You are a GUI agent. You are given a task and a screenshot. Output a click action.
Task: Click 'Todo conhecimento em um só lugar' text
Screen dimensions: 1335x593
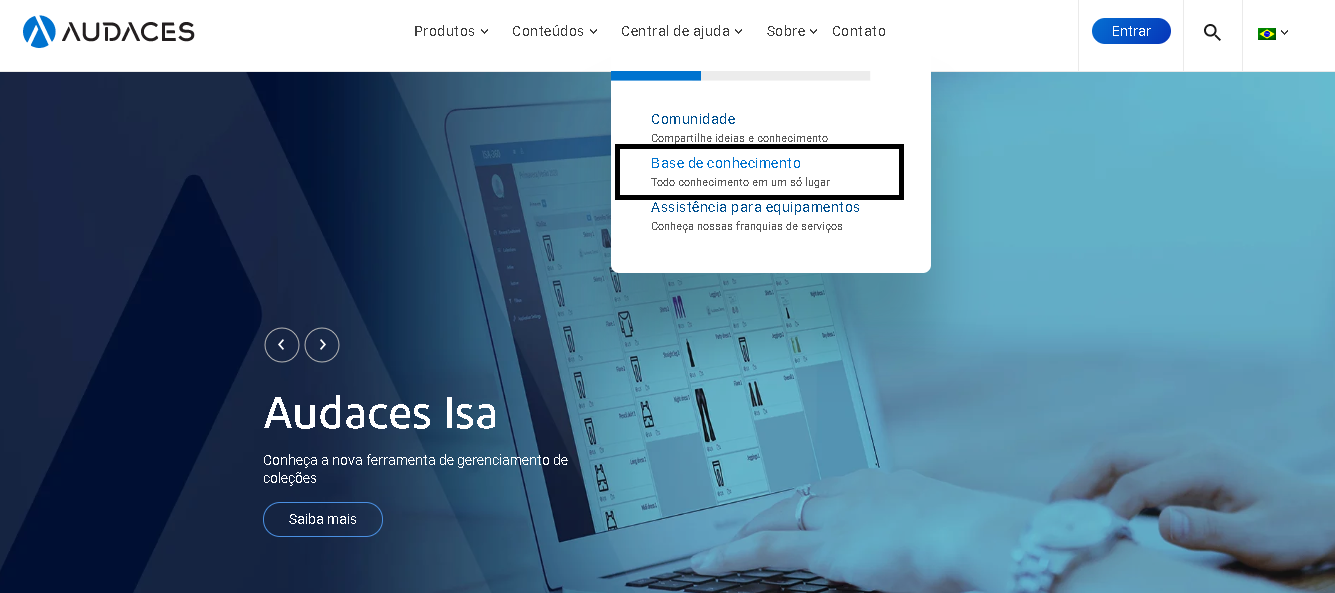pyautogui.click(x=740, y=182)
